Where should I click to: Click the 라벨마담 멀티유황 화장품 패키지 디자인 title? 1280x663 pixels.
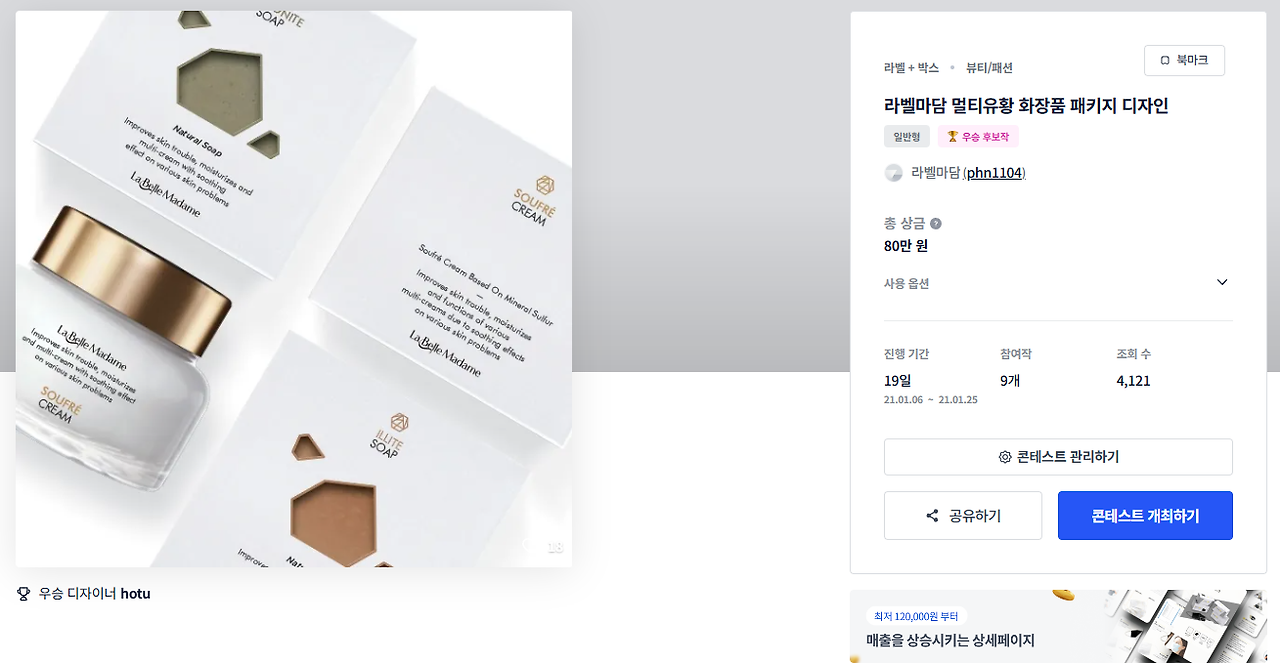tap(1026, 105)
